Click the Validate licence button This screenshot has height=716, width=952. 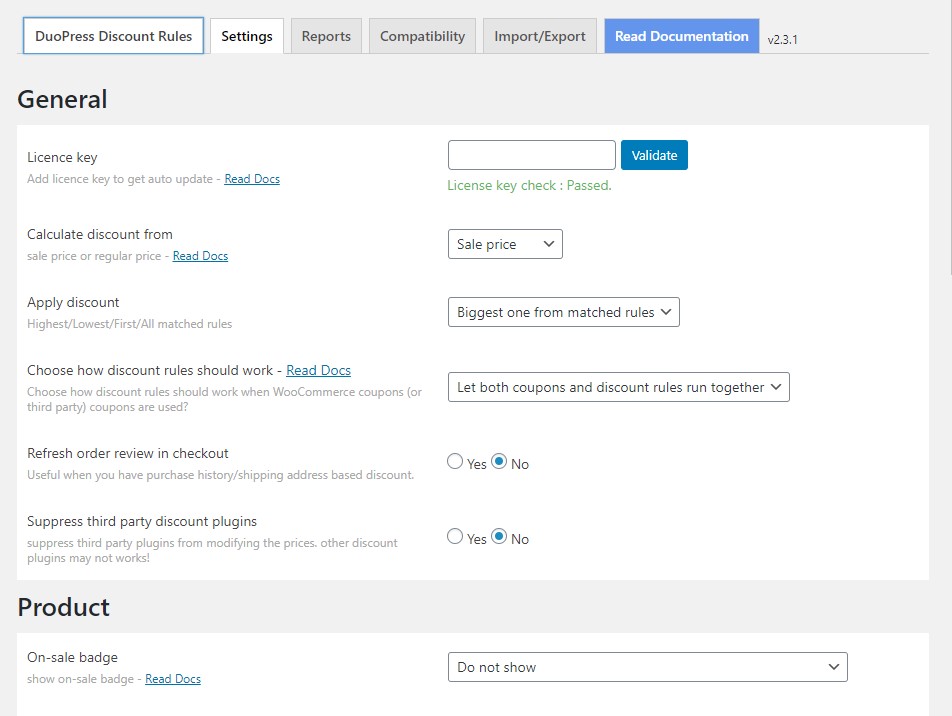654,155
